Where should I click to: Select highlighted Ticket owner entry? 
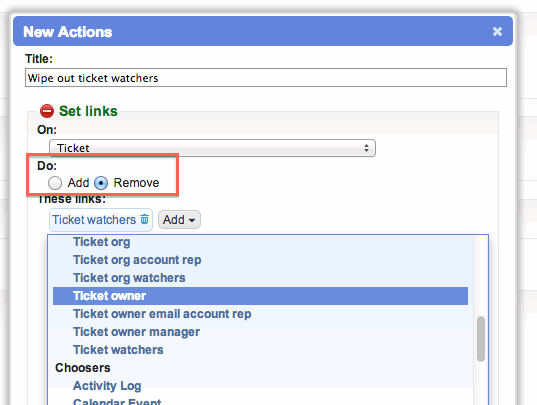pos(260,296)
